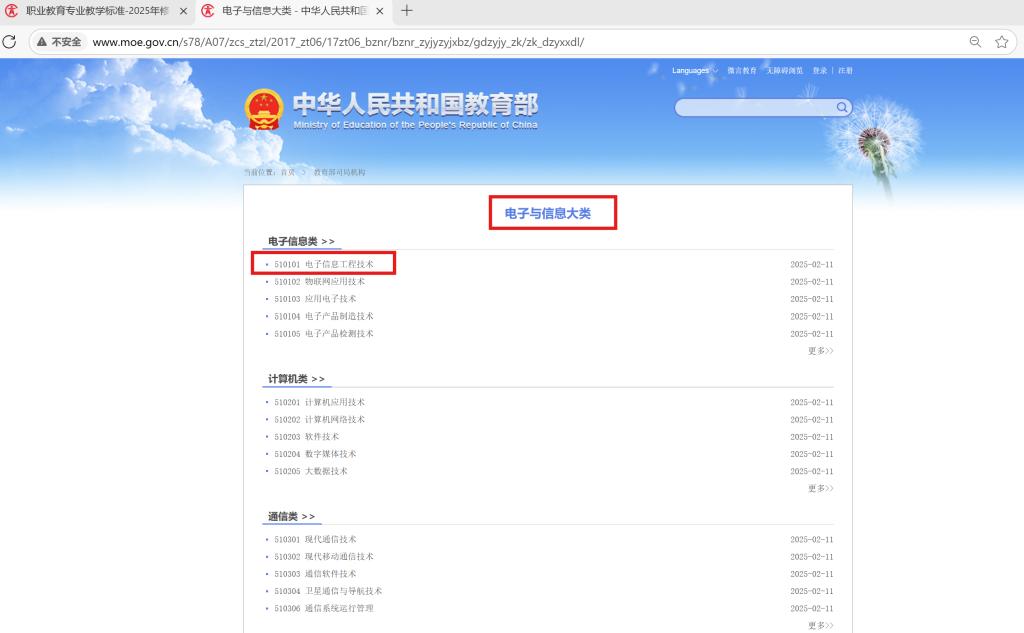Click the date beside 510205 大数据技术
This screenshot has height=633, width=1024.
click(812, 471)
